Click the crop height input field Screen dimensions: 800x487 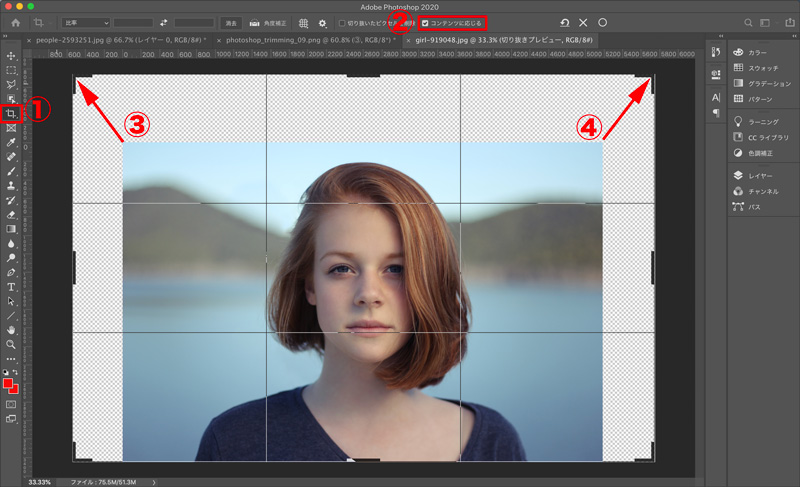pos(194,23)
